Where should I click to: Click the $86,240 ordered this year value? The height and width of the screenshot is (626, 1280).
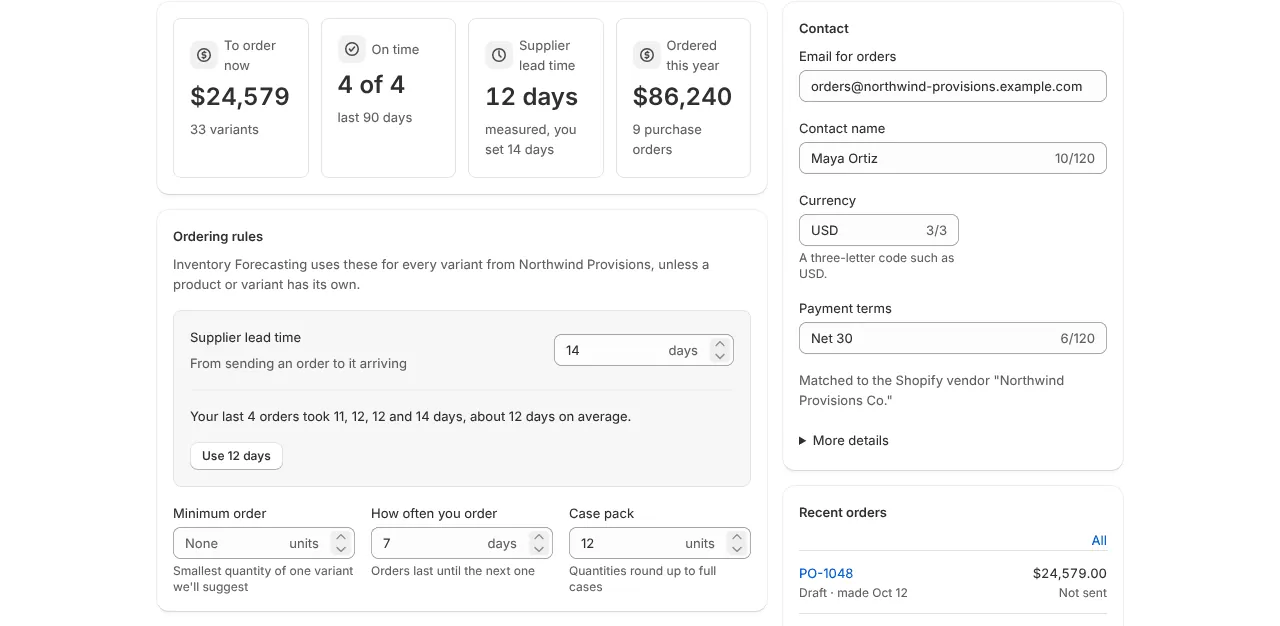(683, 97)
